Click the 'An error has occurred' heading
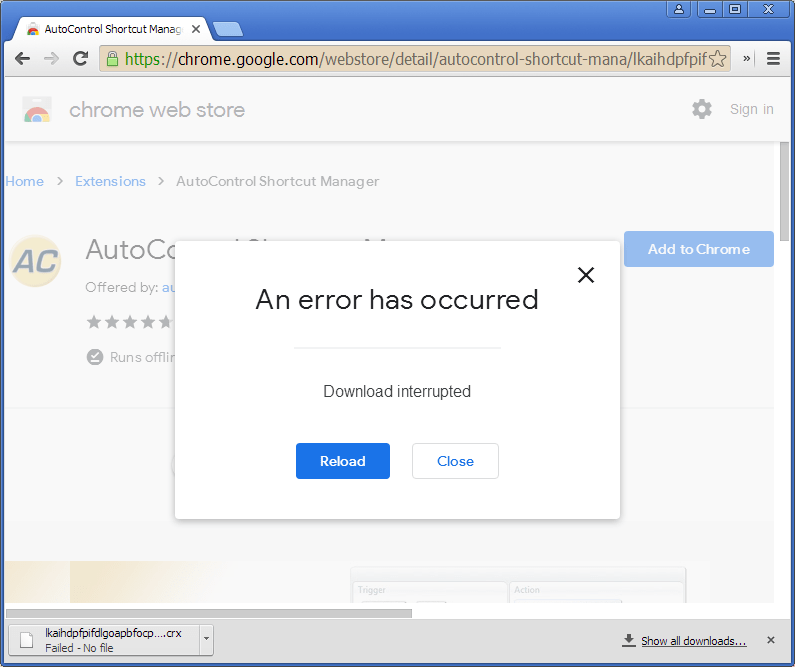This screenshot has width=795, height=667. point(397,300)
